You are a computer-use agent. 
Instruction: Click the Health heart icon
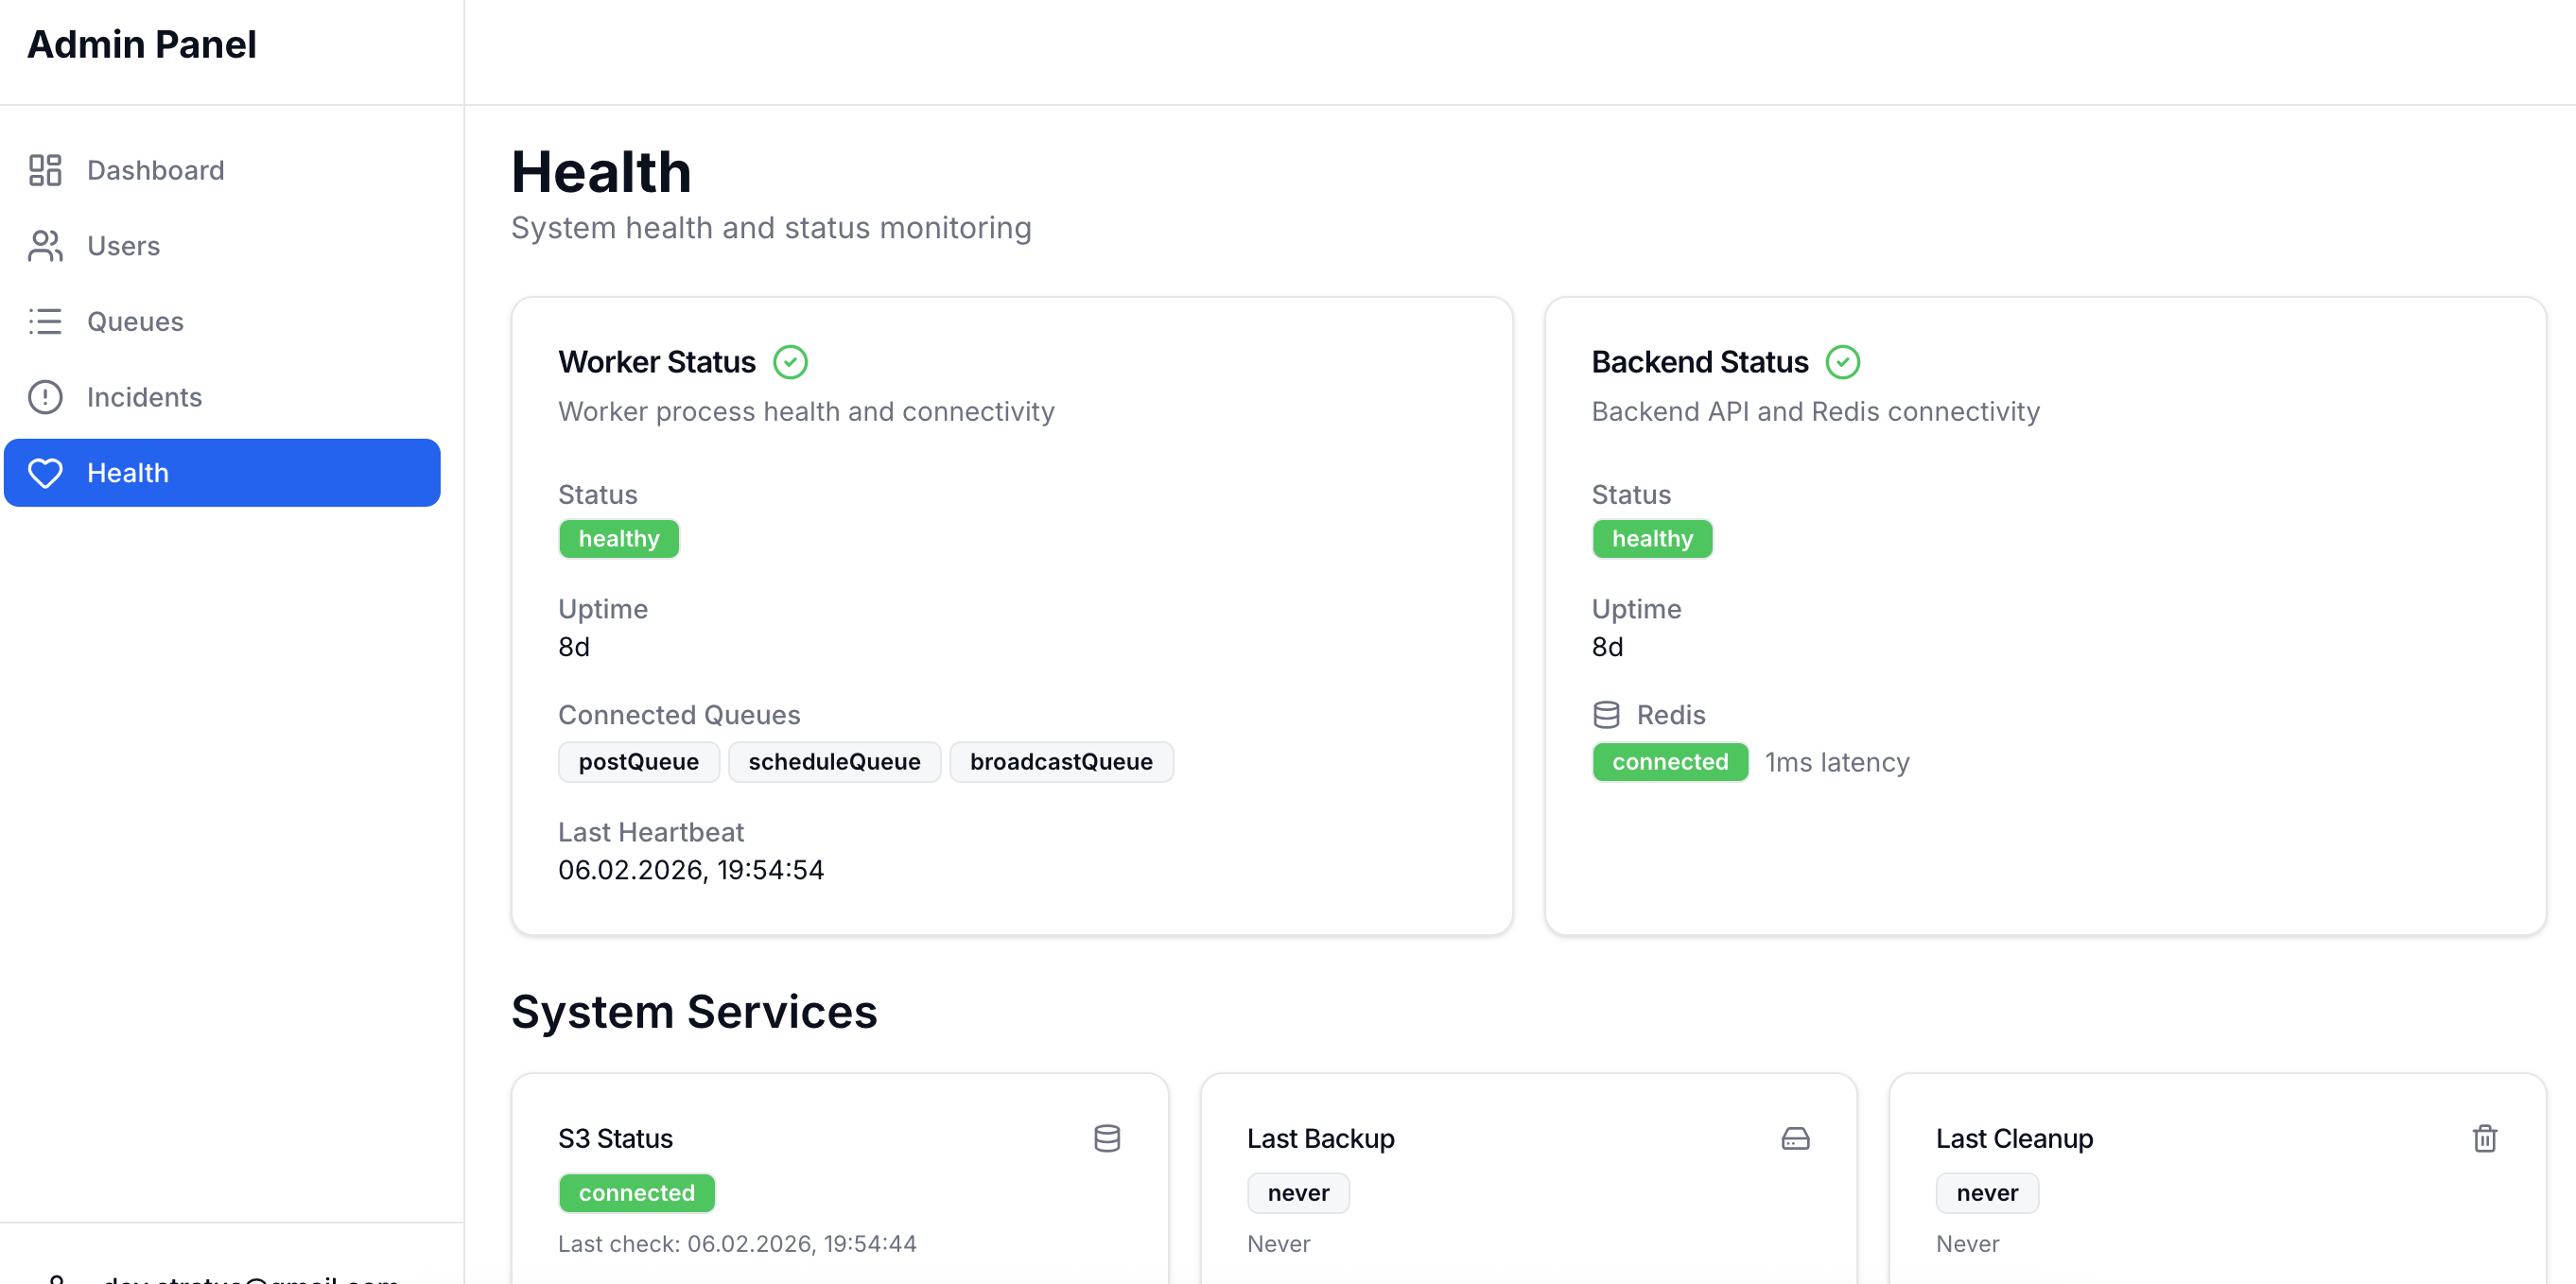coord(45,473)
